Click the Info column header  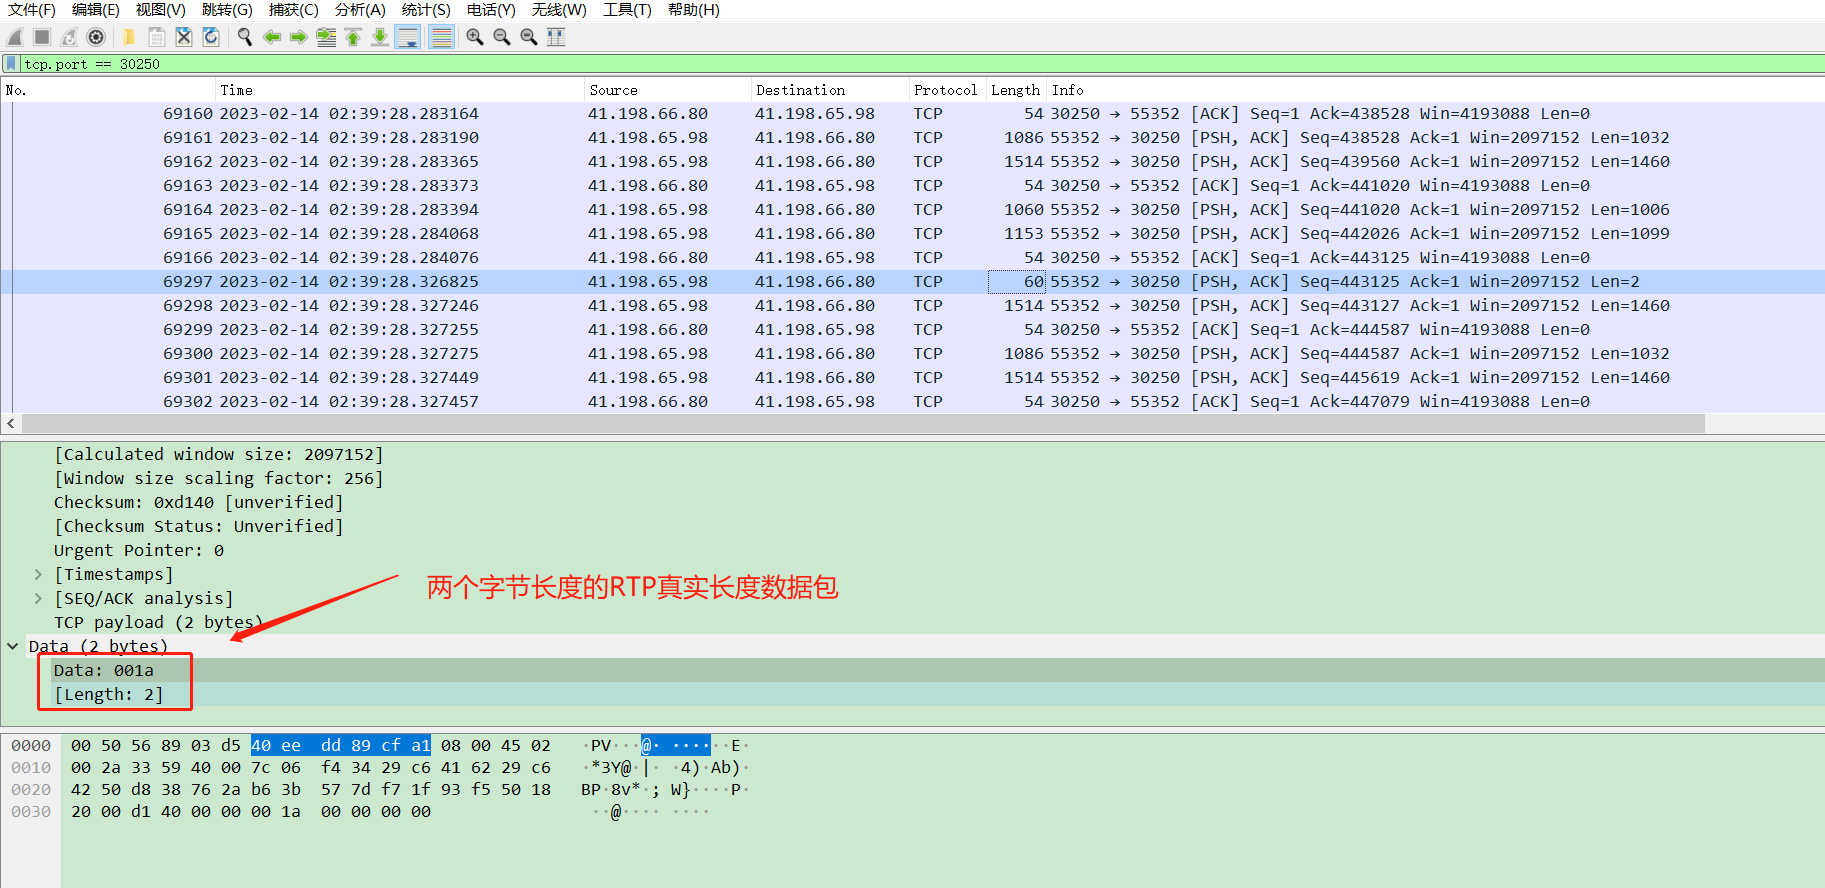click(1436, 90)
